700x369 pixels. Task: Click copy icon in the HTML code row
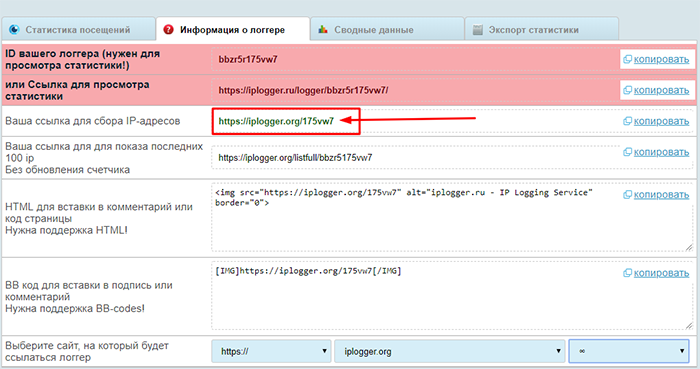click(627, 195)
